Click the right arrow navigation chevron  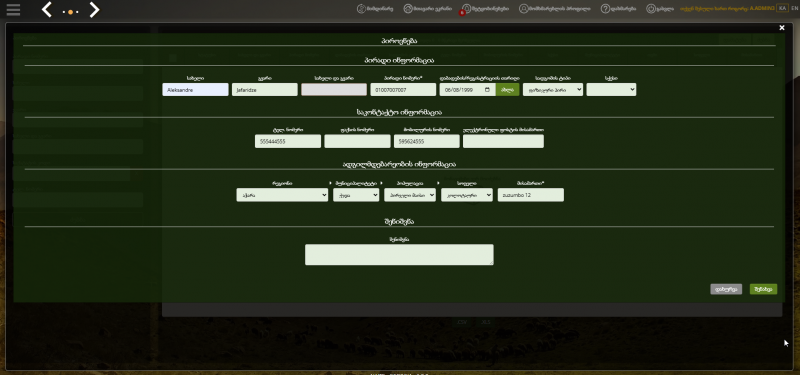94,9
